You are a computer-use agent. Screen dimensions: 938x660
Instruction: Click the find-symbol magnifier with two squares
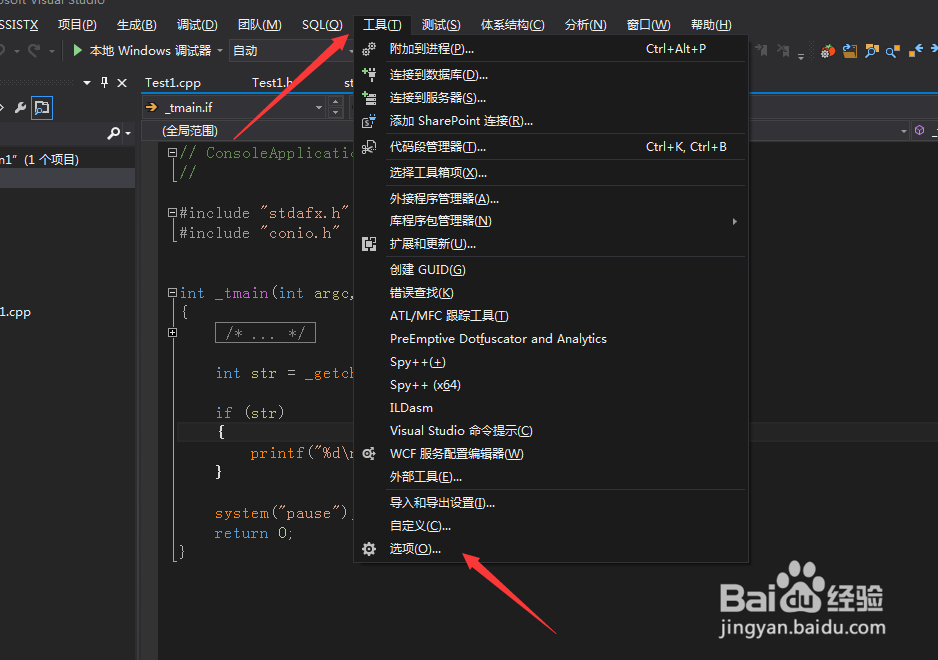tap(872, 51)
